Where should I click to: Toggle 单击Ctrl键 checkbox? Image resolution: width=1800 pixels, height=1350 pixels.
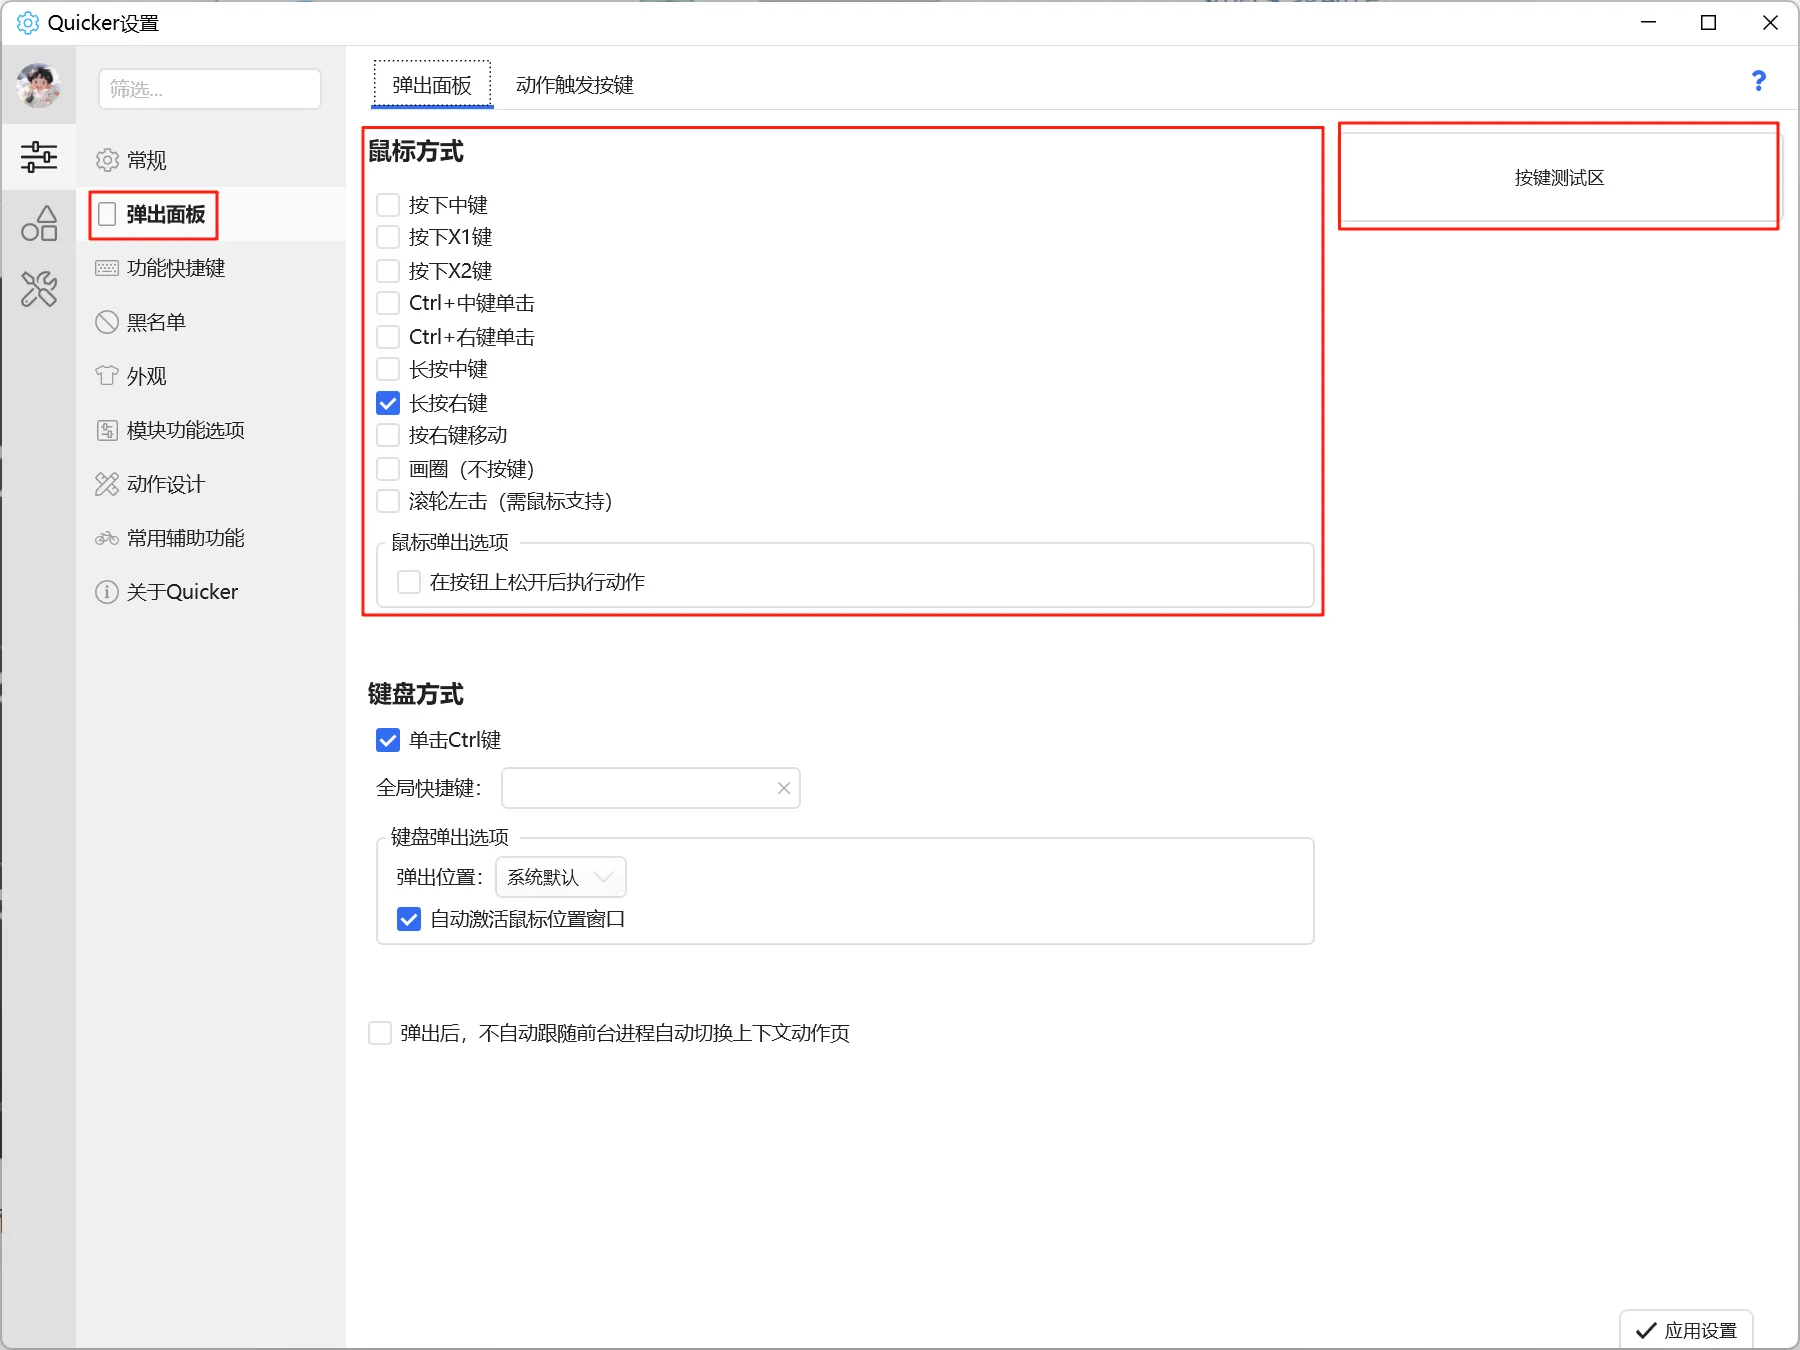(x=389, y=740)
